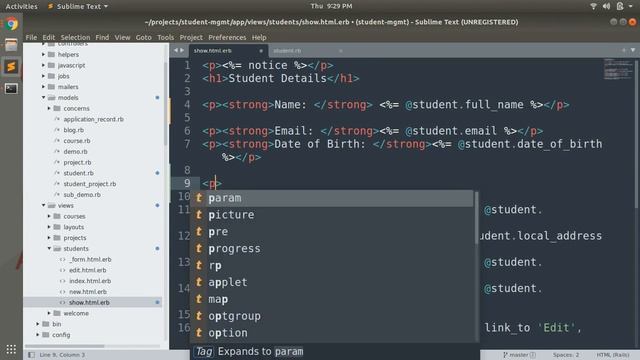Screen dimensions: 640x360
Task: Expand the concerns folder
Action: (49, 108)
